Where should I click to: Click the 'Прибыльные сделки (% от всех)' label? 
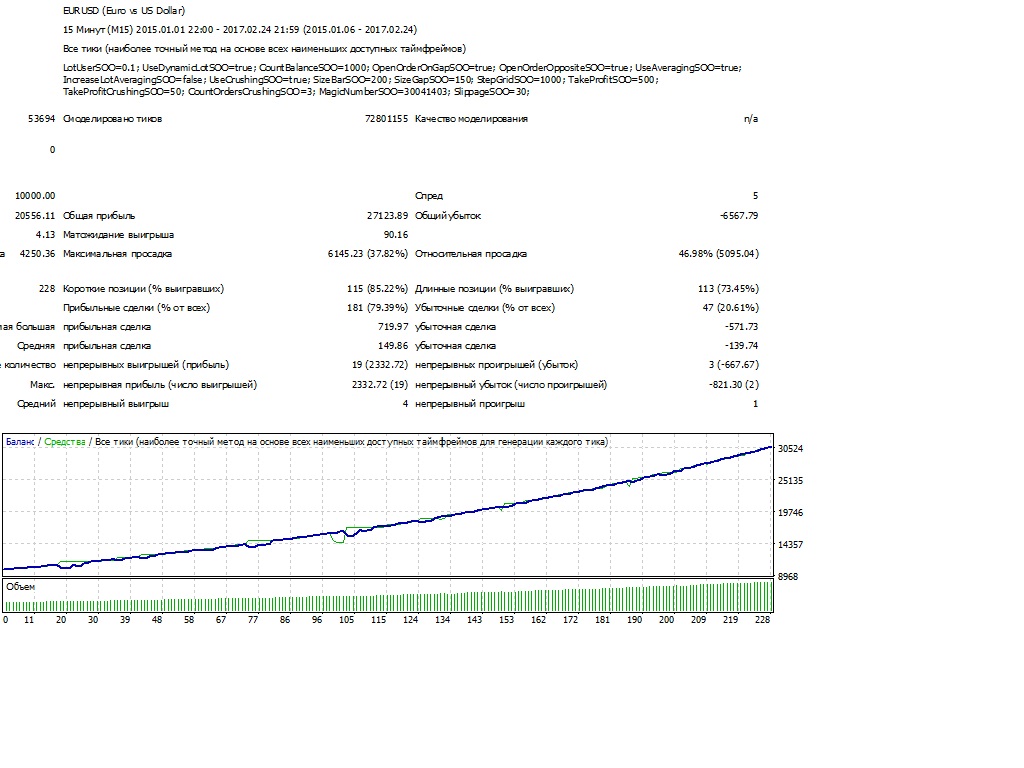point(136,308)
